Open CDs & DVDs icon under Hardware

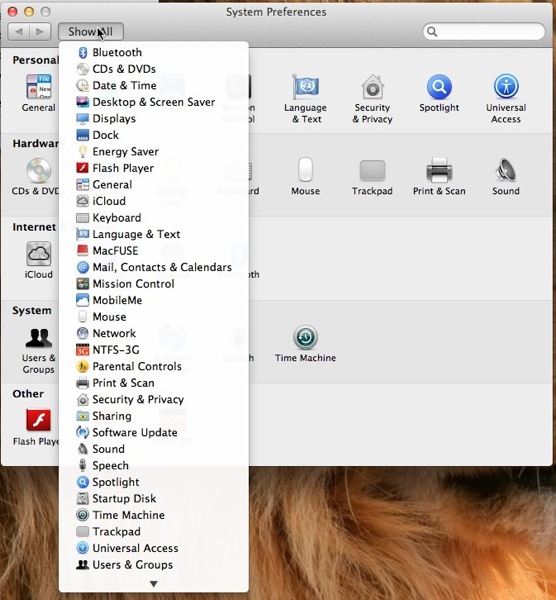(x=39, y=170)
